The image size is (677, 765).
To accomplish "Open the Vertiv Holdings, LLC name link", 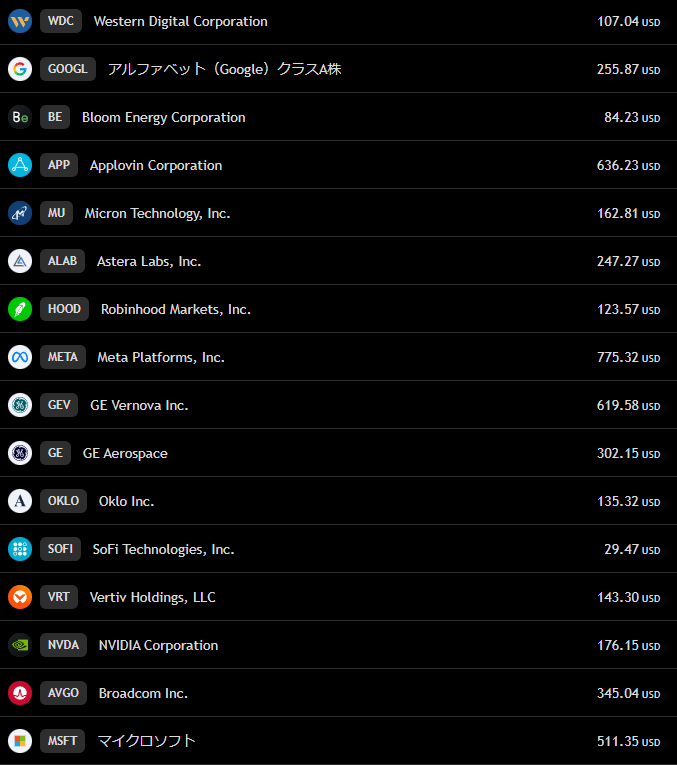I will pos(152,597).
